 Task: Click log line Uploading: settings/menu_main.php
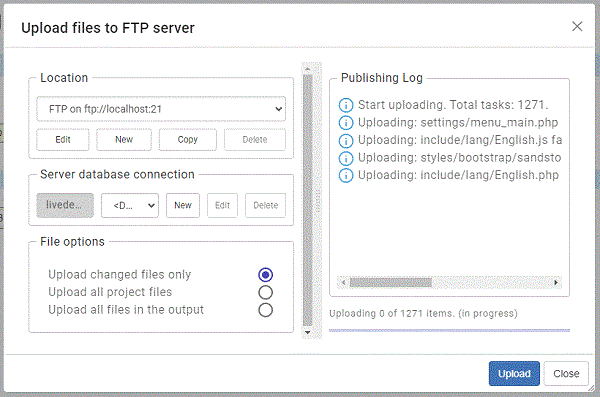point(458,123)
